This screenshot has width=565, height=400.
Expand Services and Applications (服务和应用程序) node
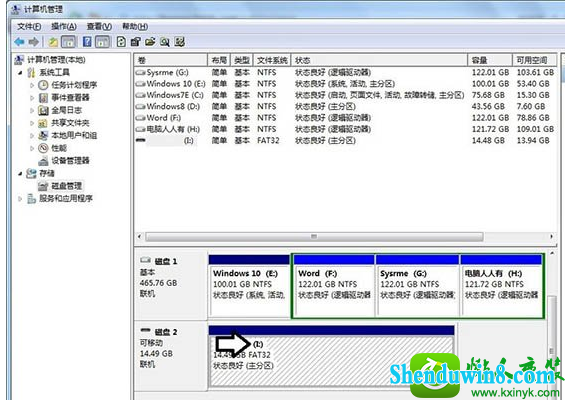click(20, 199)
